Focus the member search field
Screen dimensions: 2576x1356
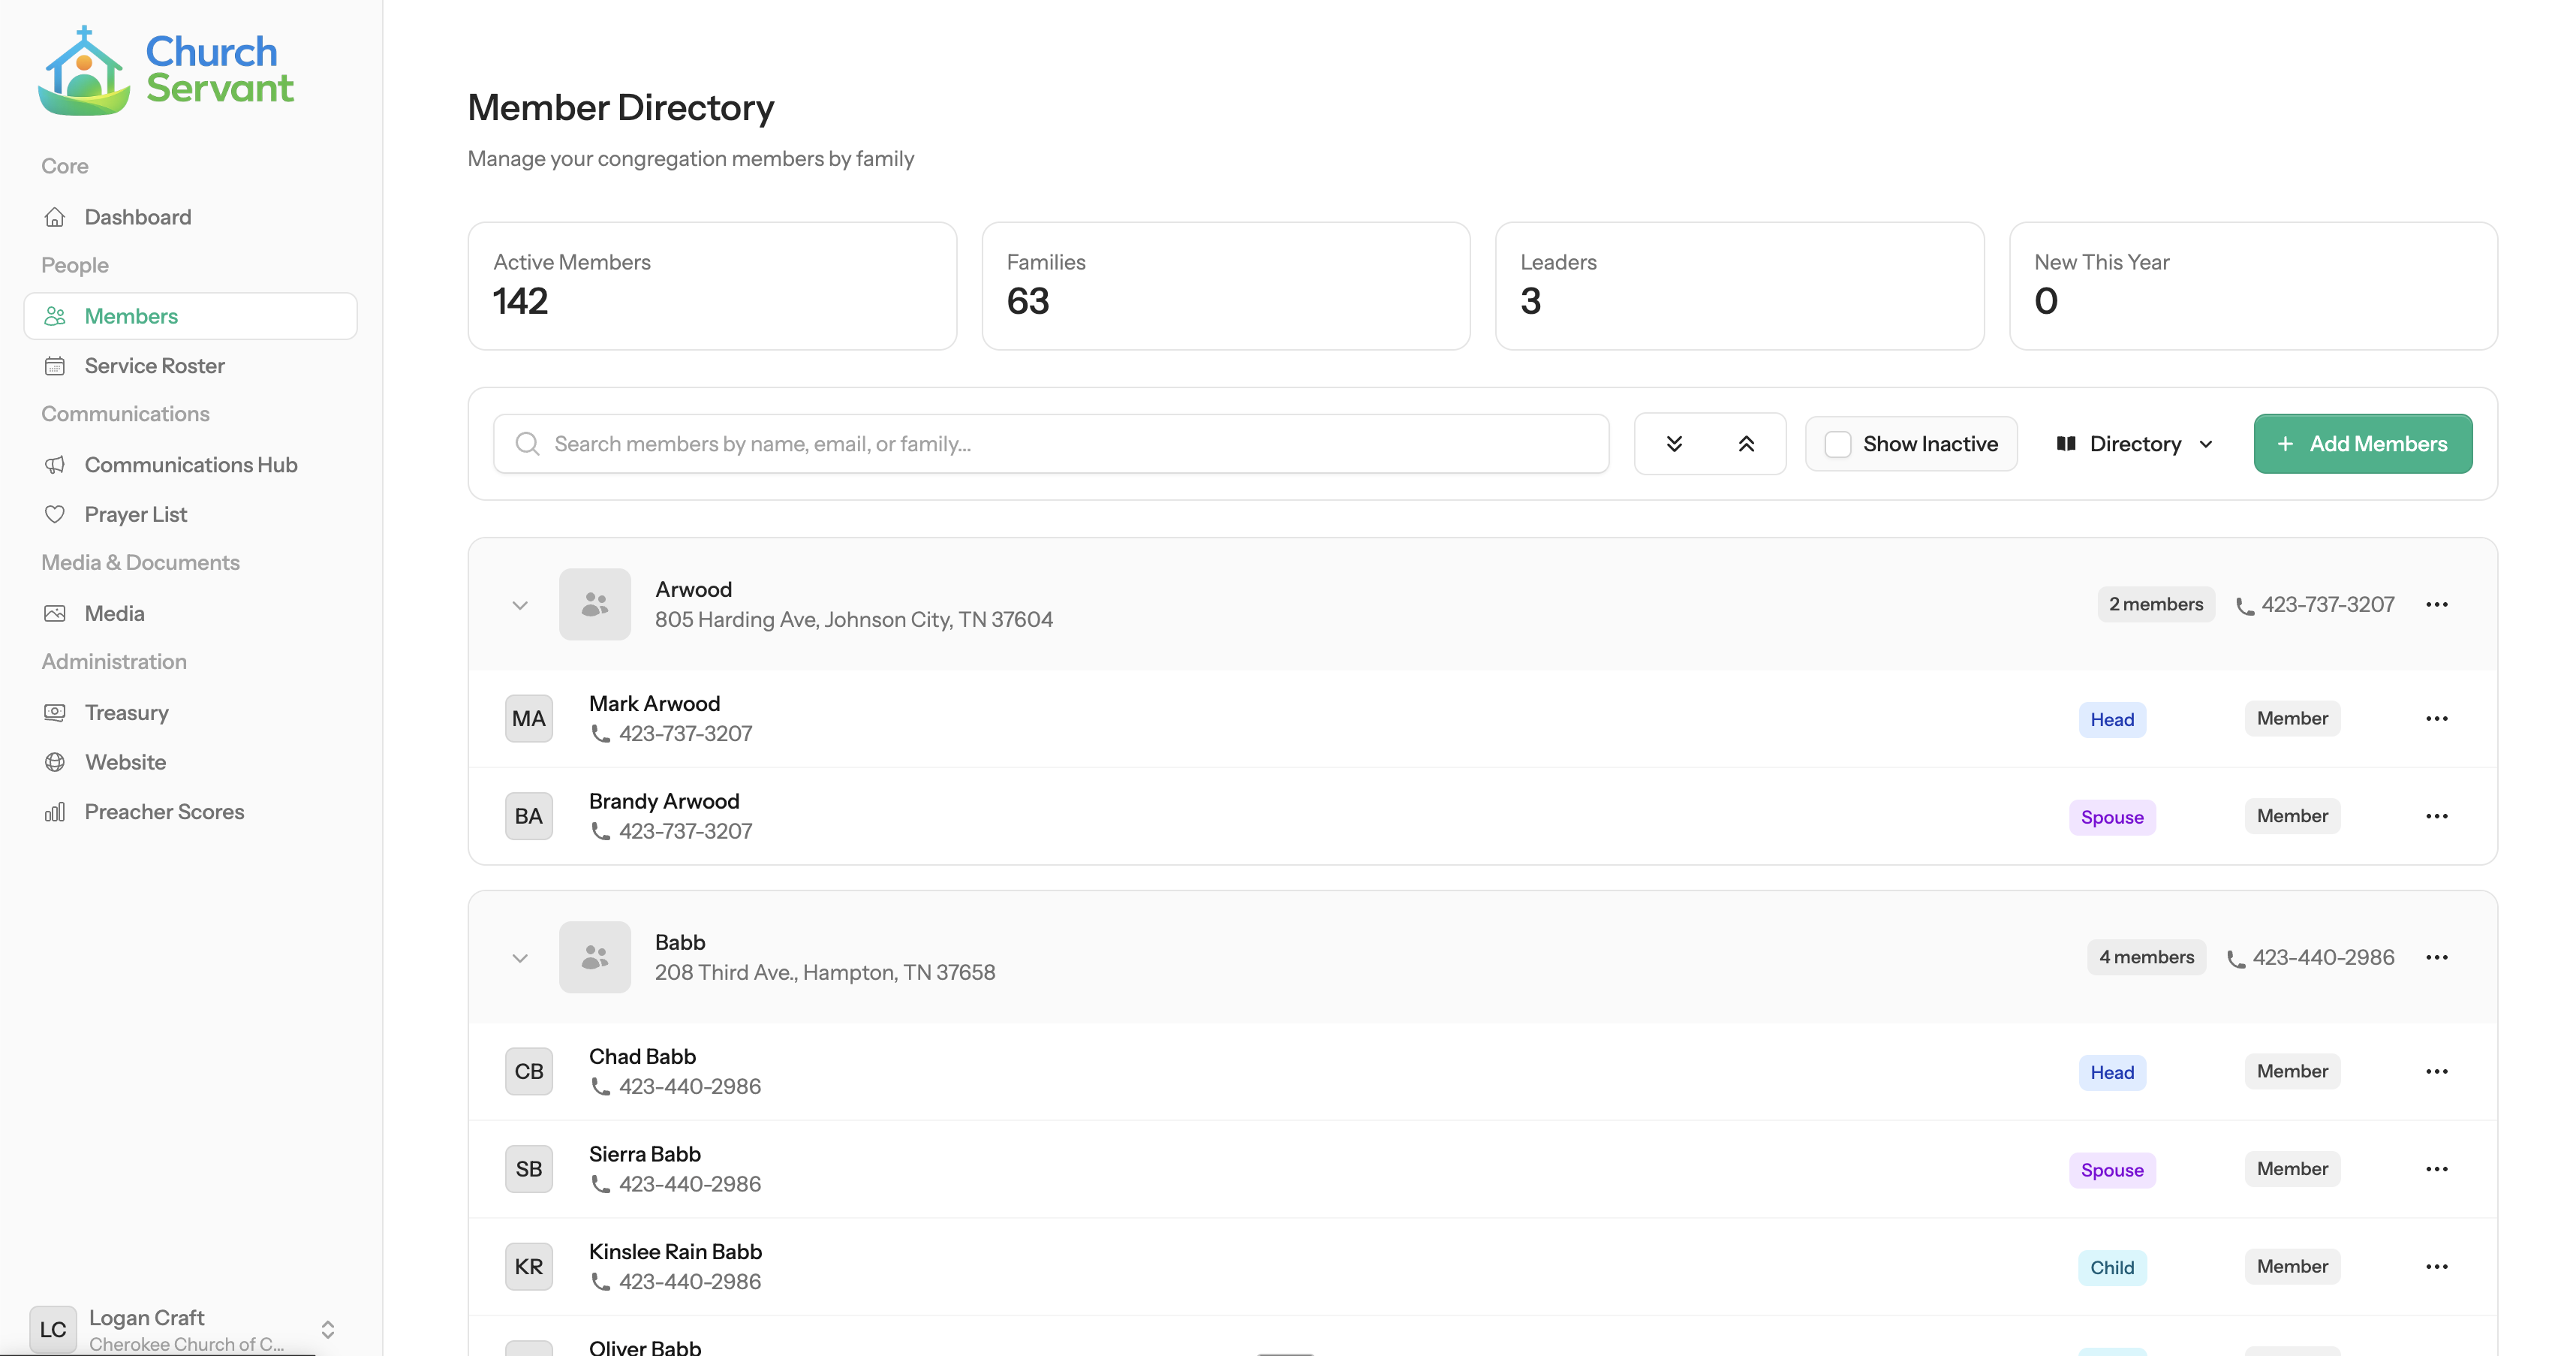(x=1050, y=444)
